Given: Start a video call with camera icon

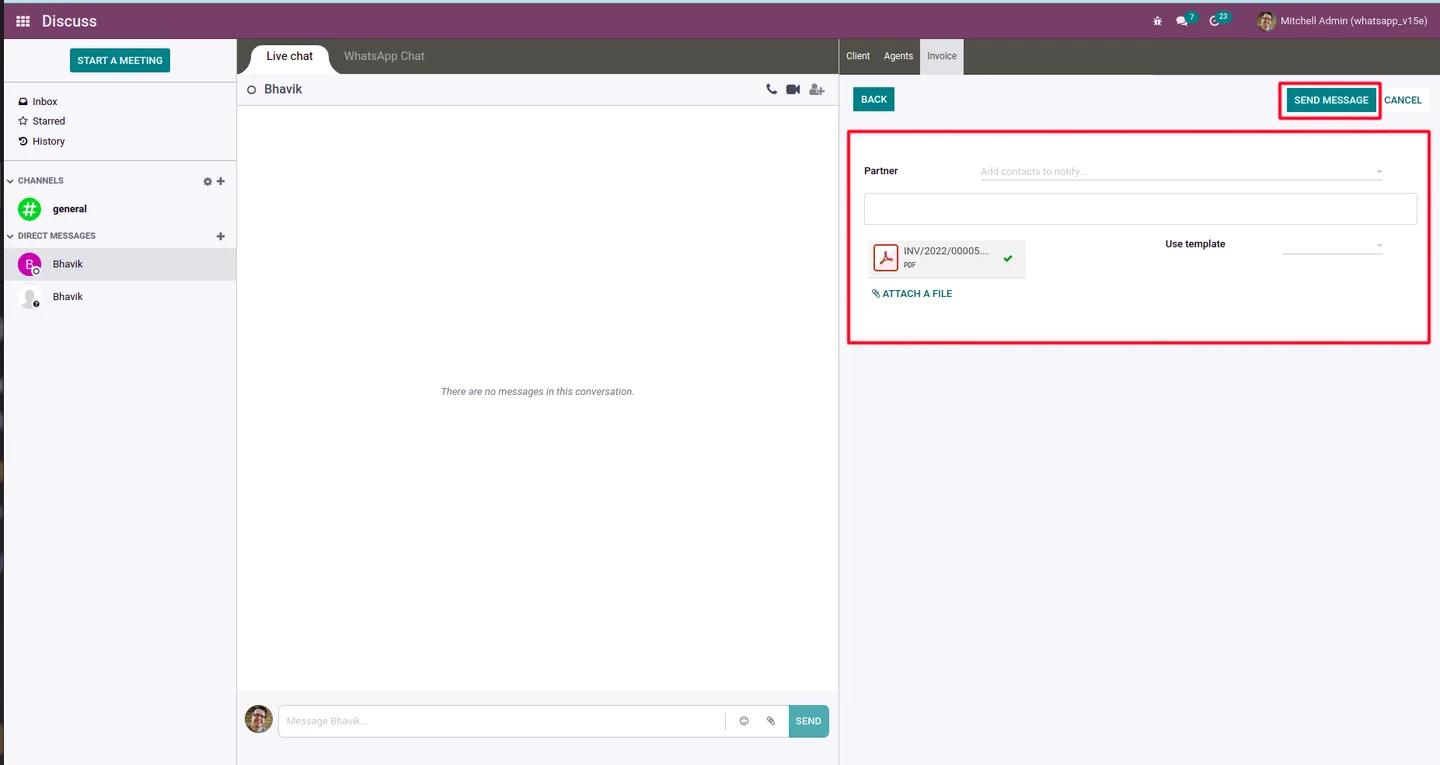Looking at the screenshot, I should click(x=793, y=89).
